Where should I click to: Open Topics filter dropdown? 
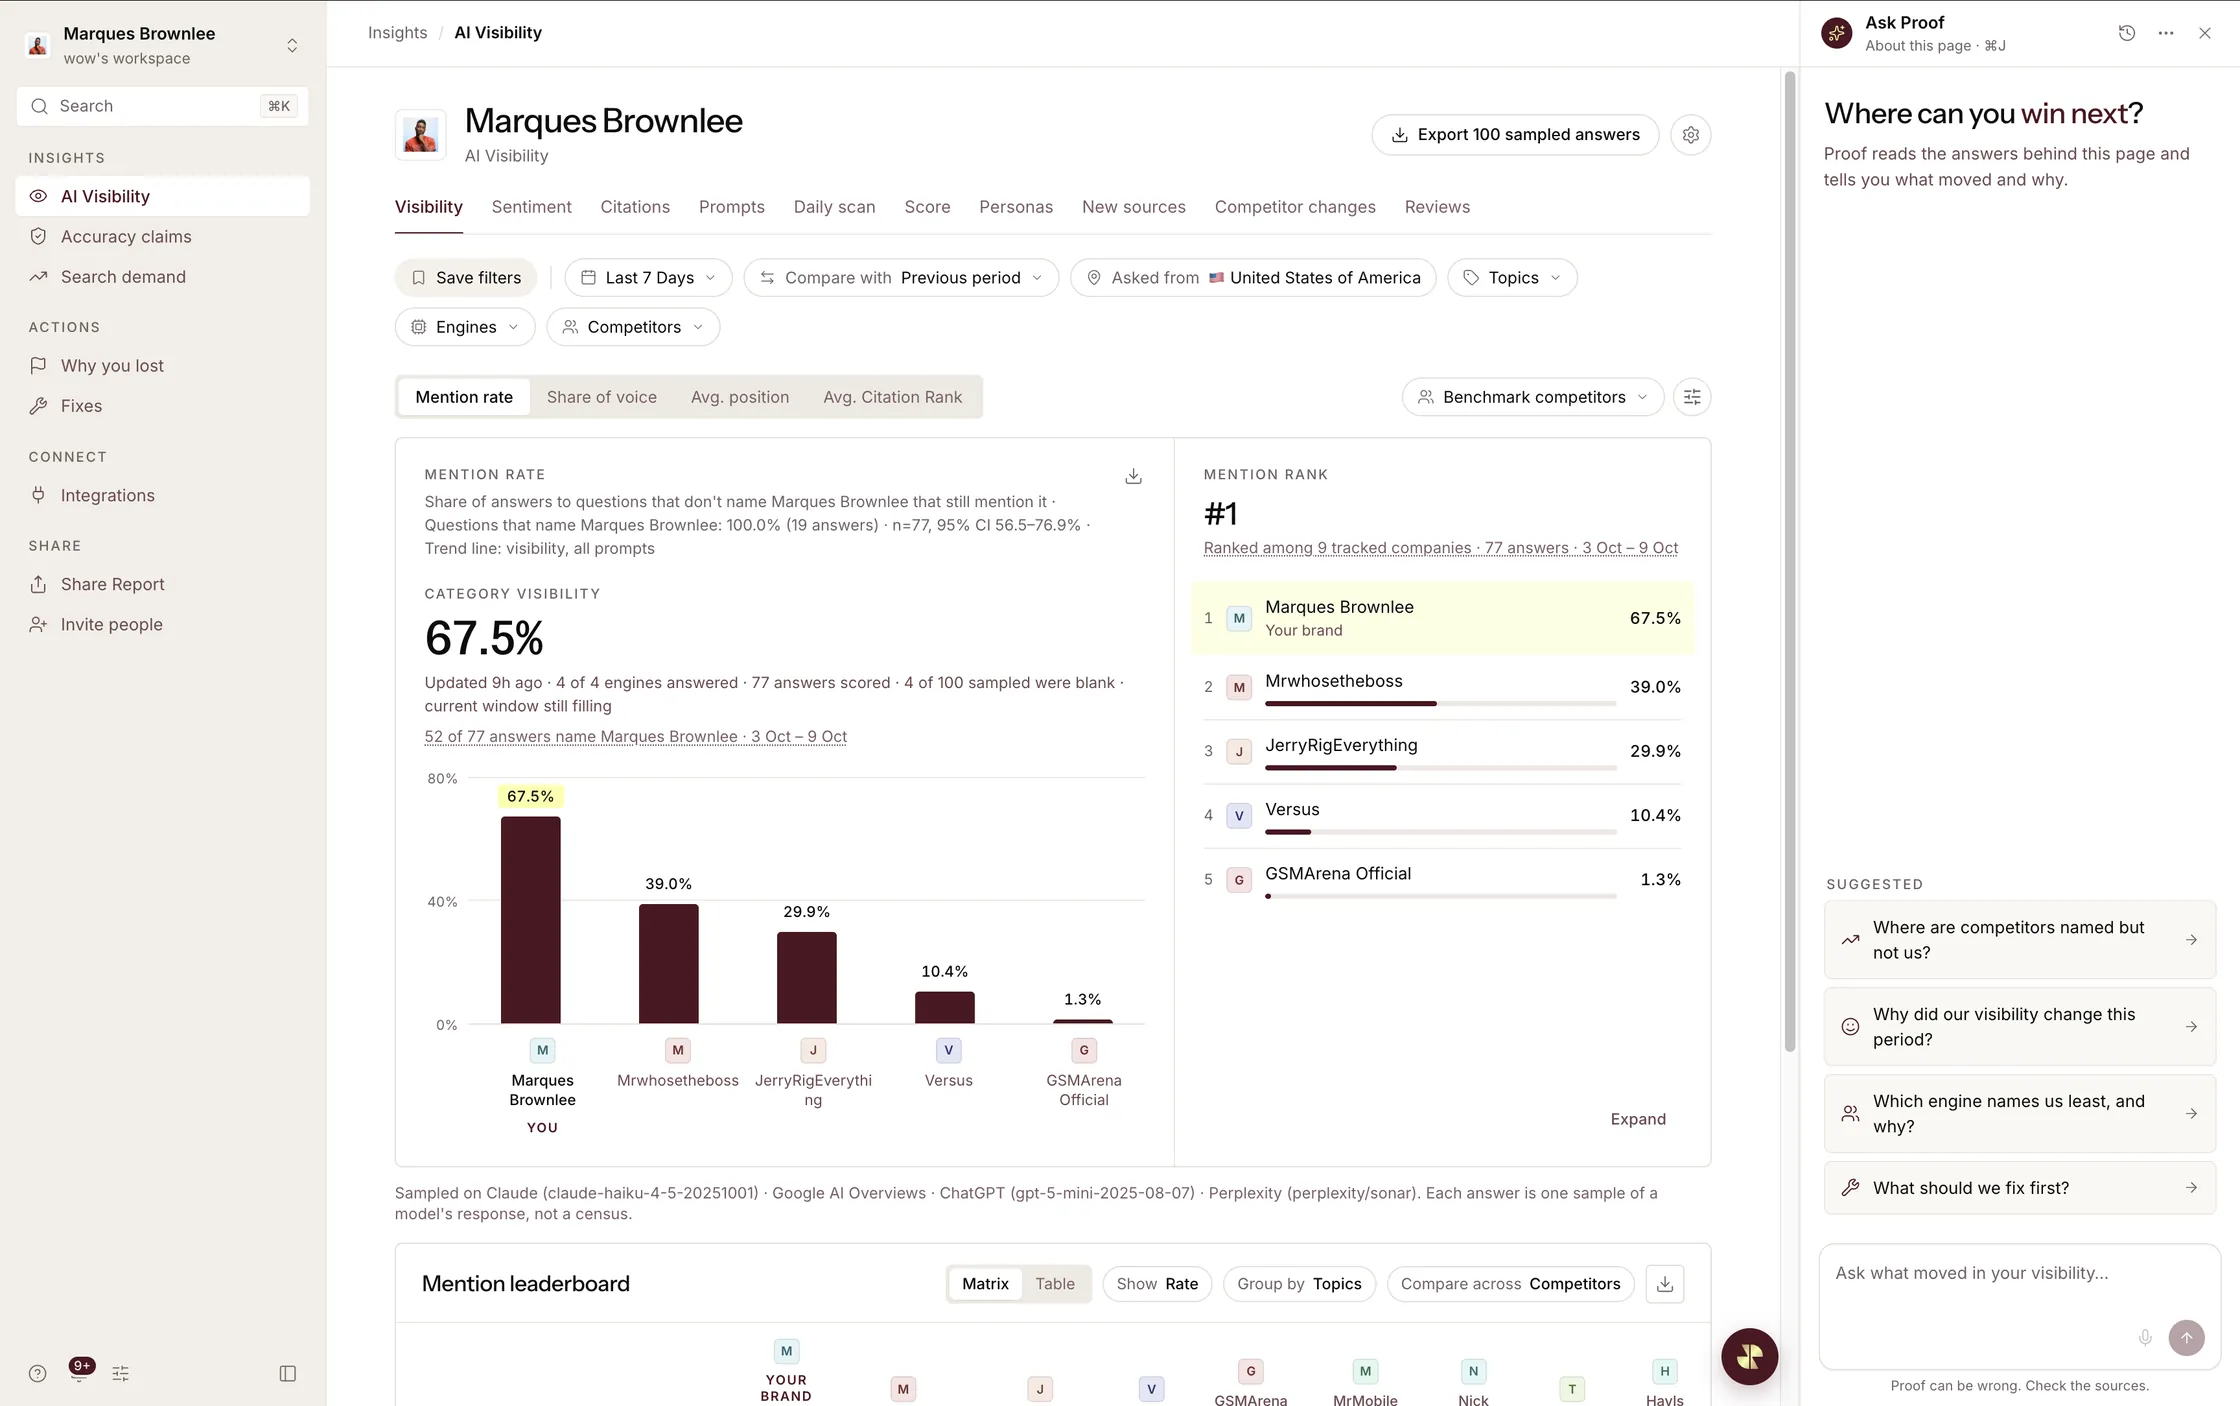tap(1512, 278)
